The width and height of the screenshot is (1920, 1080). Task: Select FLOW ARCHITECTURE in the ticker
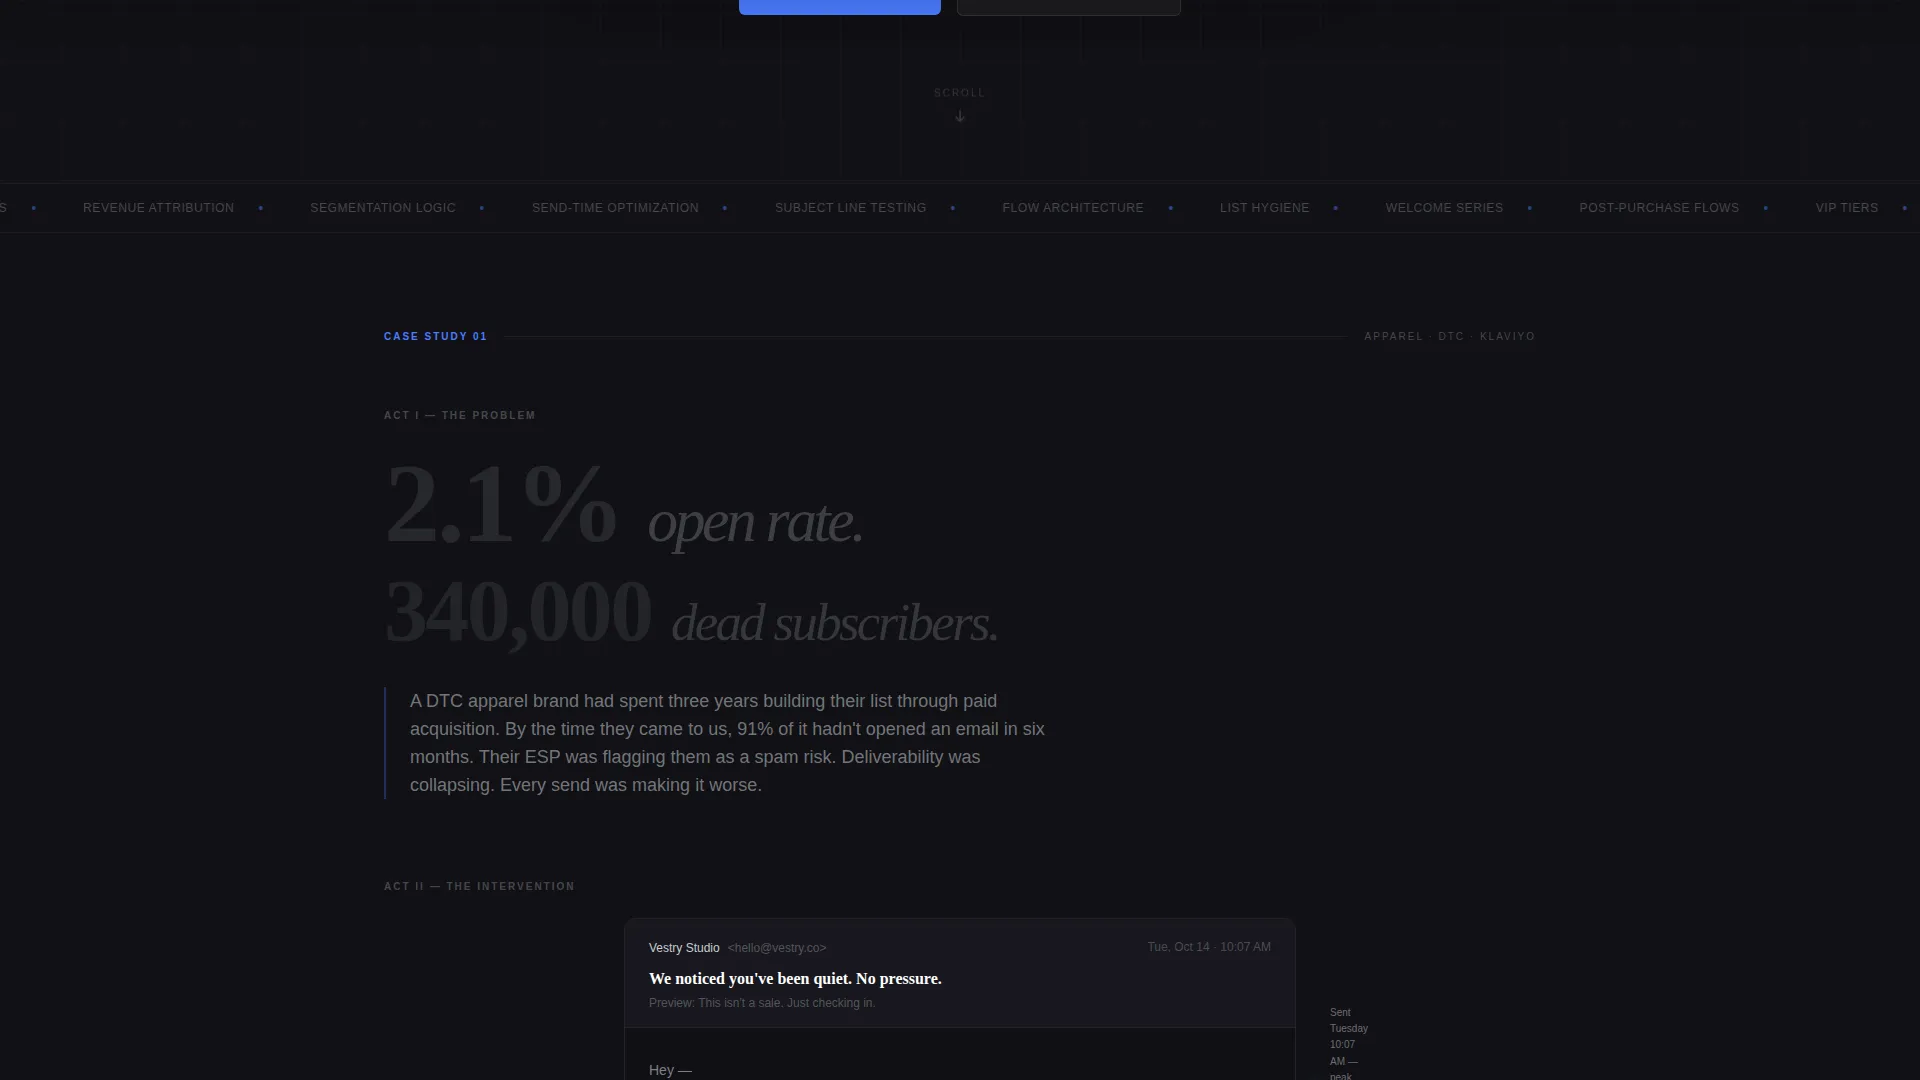point(1073,208)
